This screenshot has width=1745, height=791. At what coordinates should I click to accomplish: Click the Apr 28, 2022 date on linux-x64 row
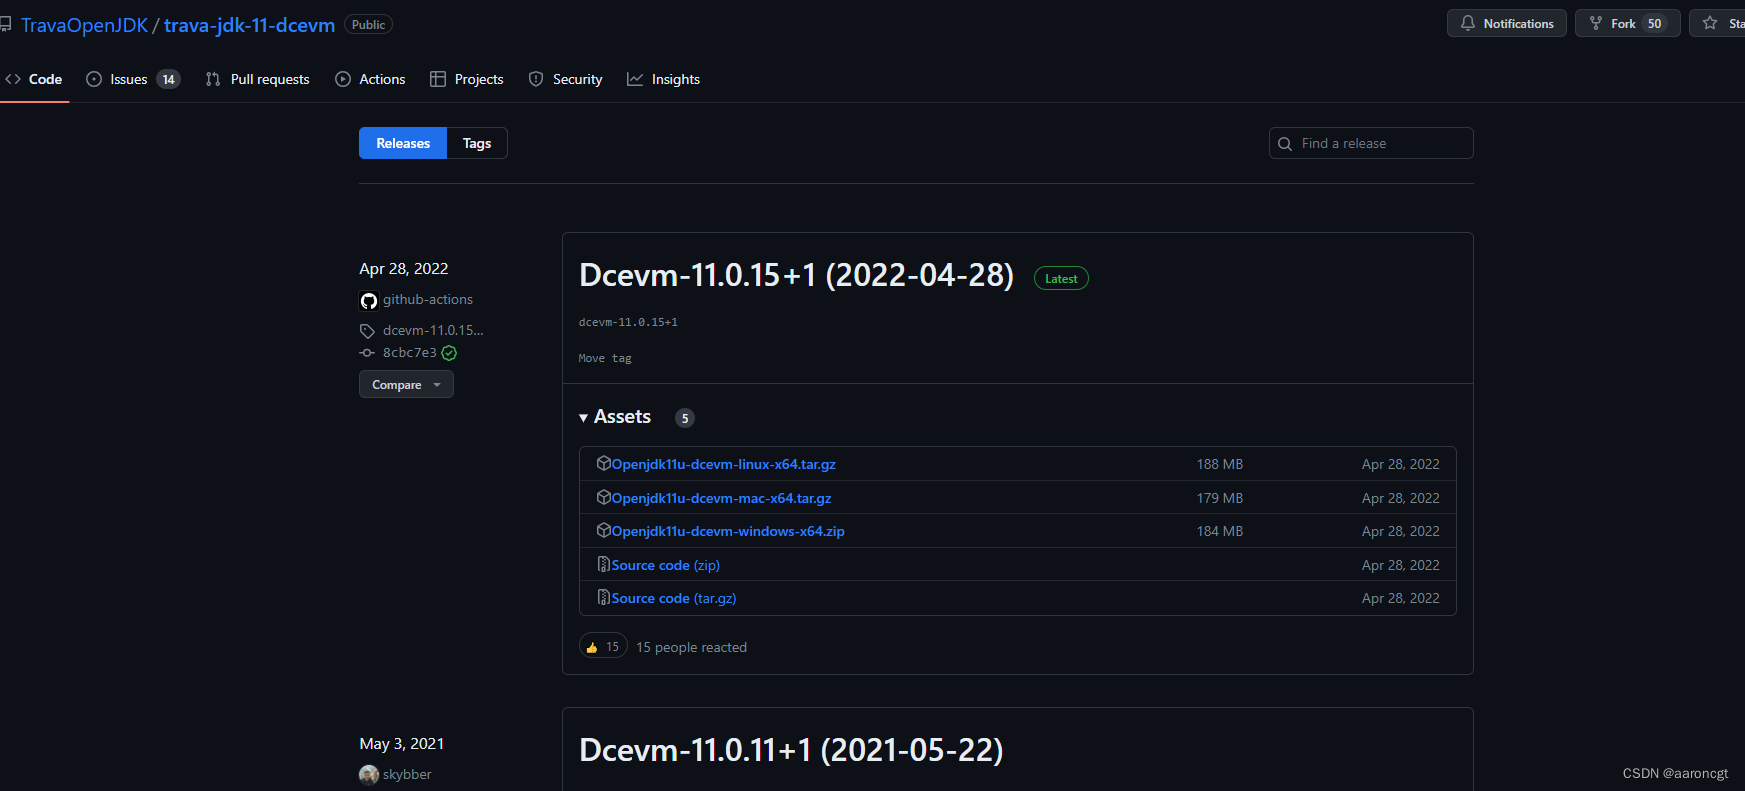click(x=1401, y=464)
